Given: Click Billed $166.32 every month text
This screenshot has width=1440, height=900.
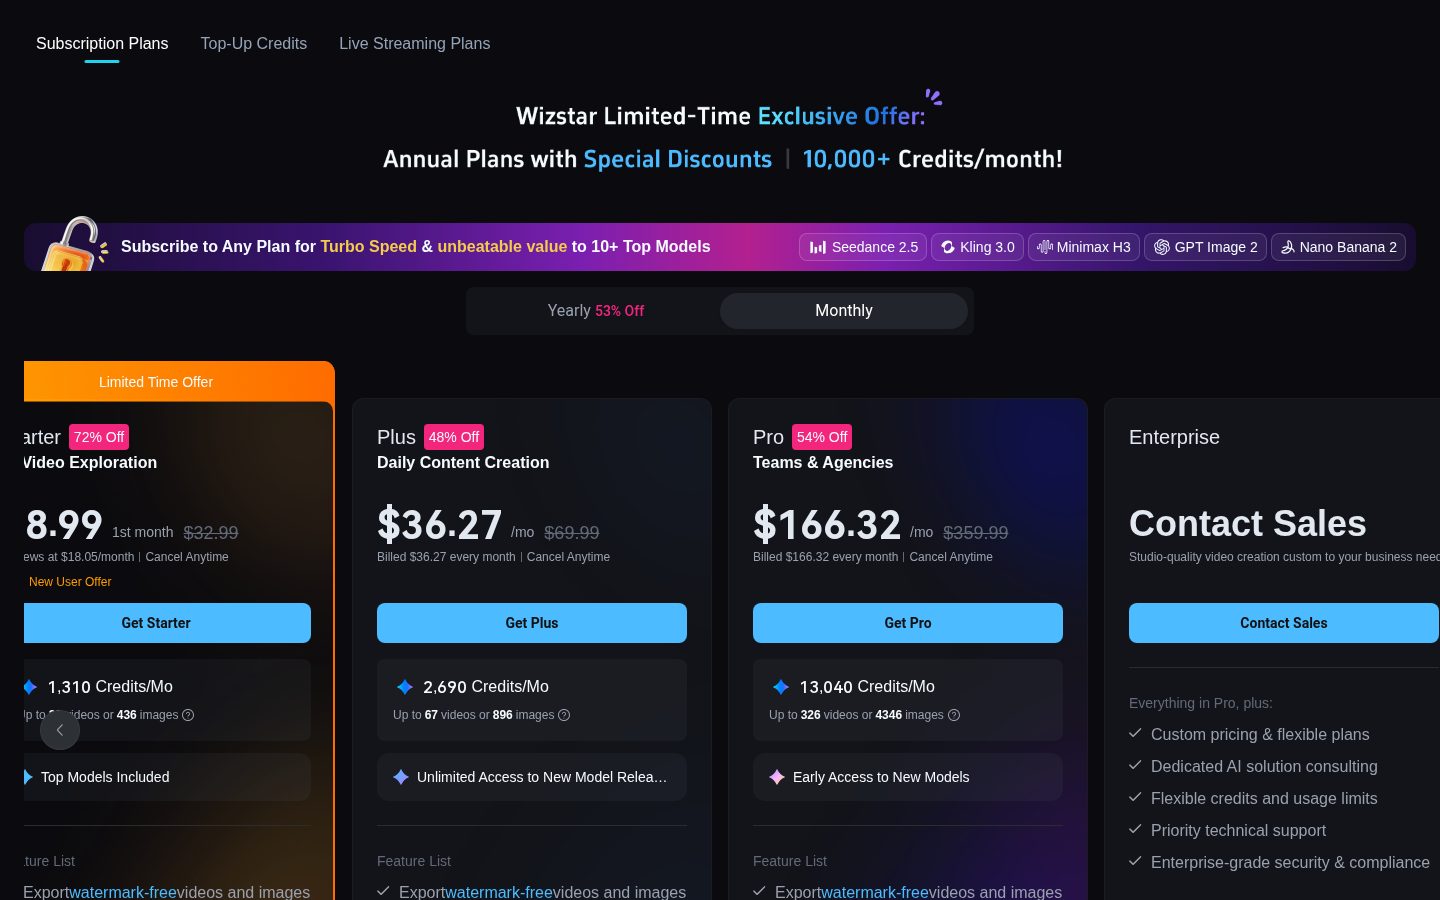Looking at the screenshot, I should [825, 557].
